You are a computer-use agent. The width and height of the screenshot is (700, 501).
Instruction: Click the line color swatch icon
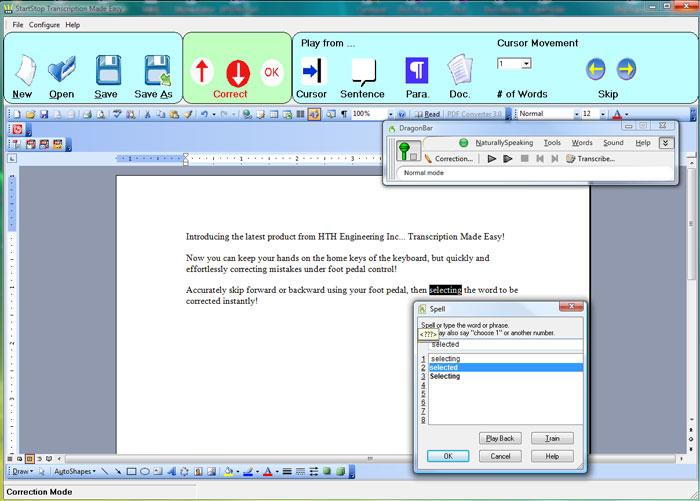pyautogui.click(x=248, y=472)
